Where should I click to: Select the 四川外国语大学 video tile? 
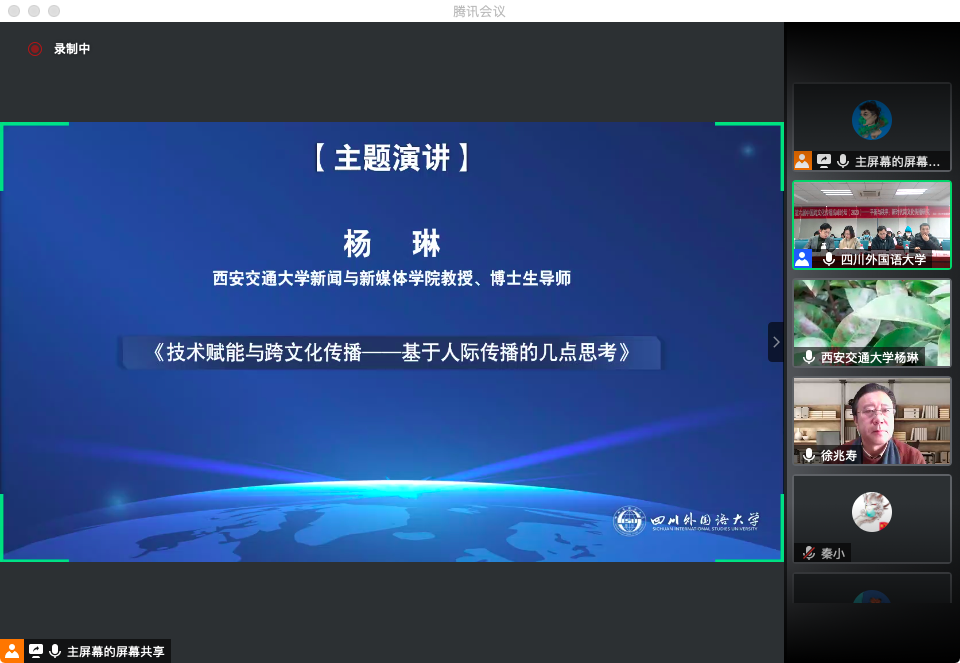871,220
